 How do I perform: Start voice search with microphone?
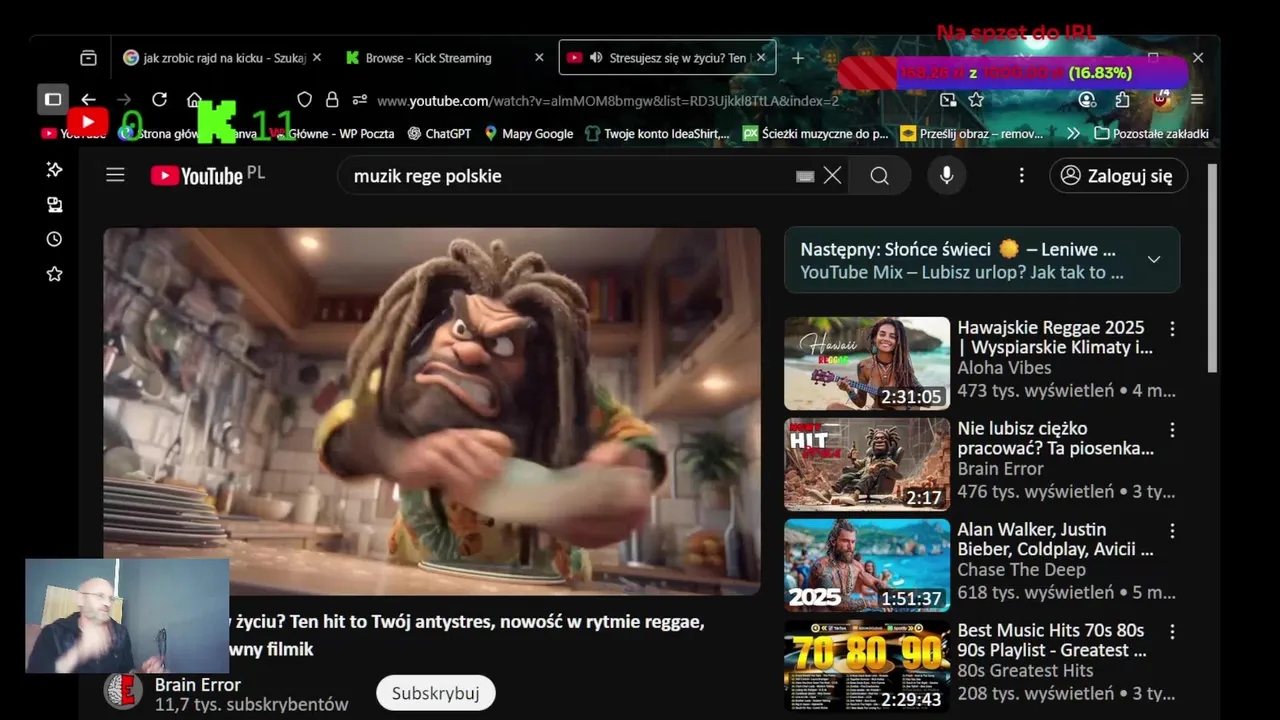point(946,176)
